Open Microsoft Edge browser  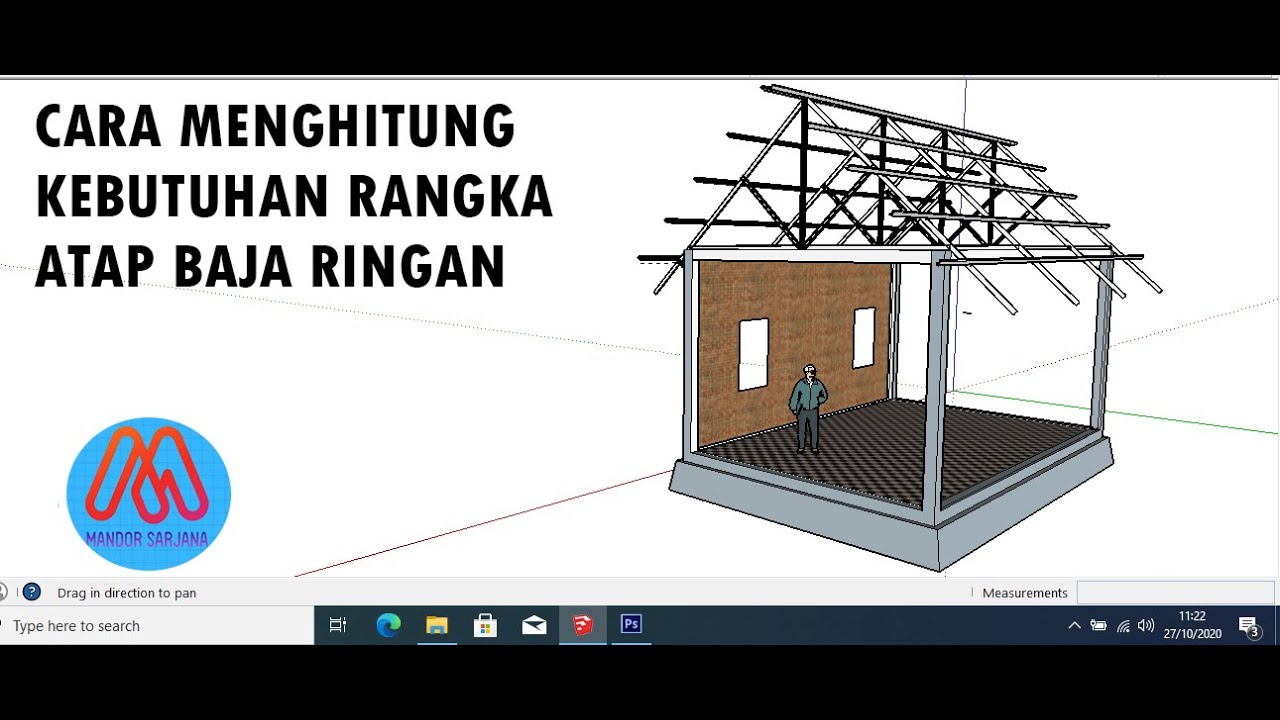[388, 625]
